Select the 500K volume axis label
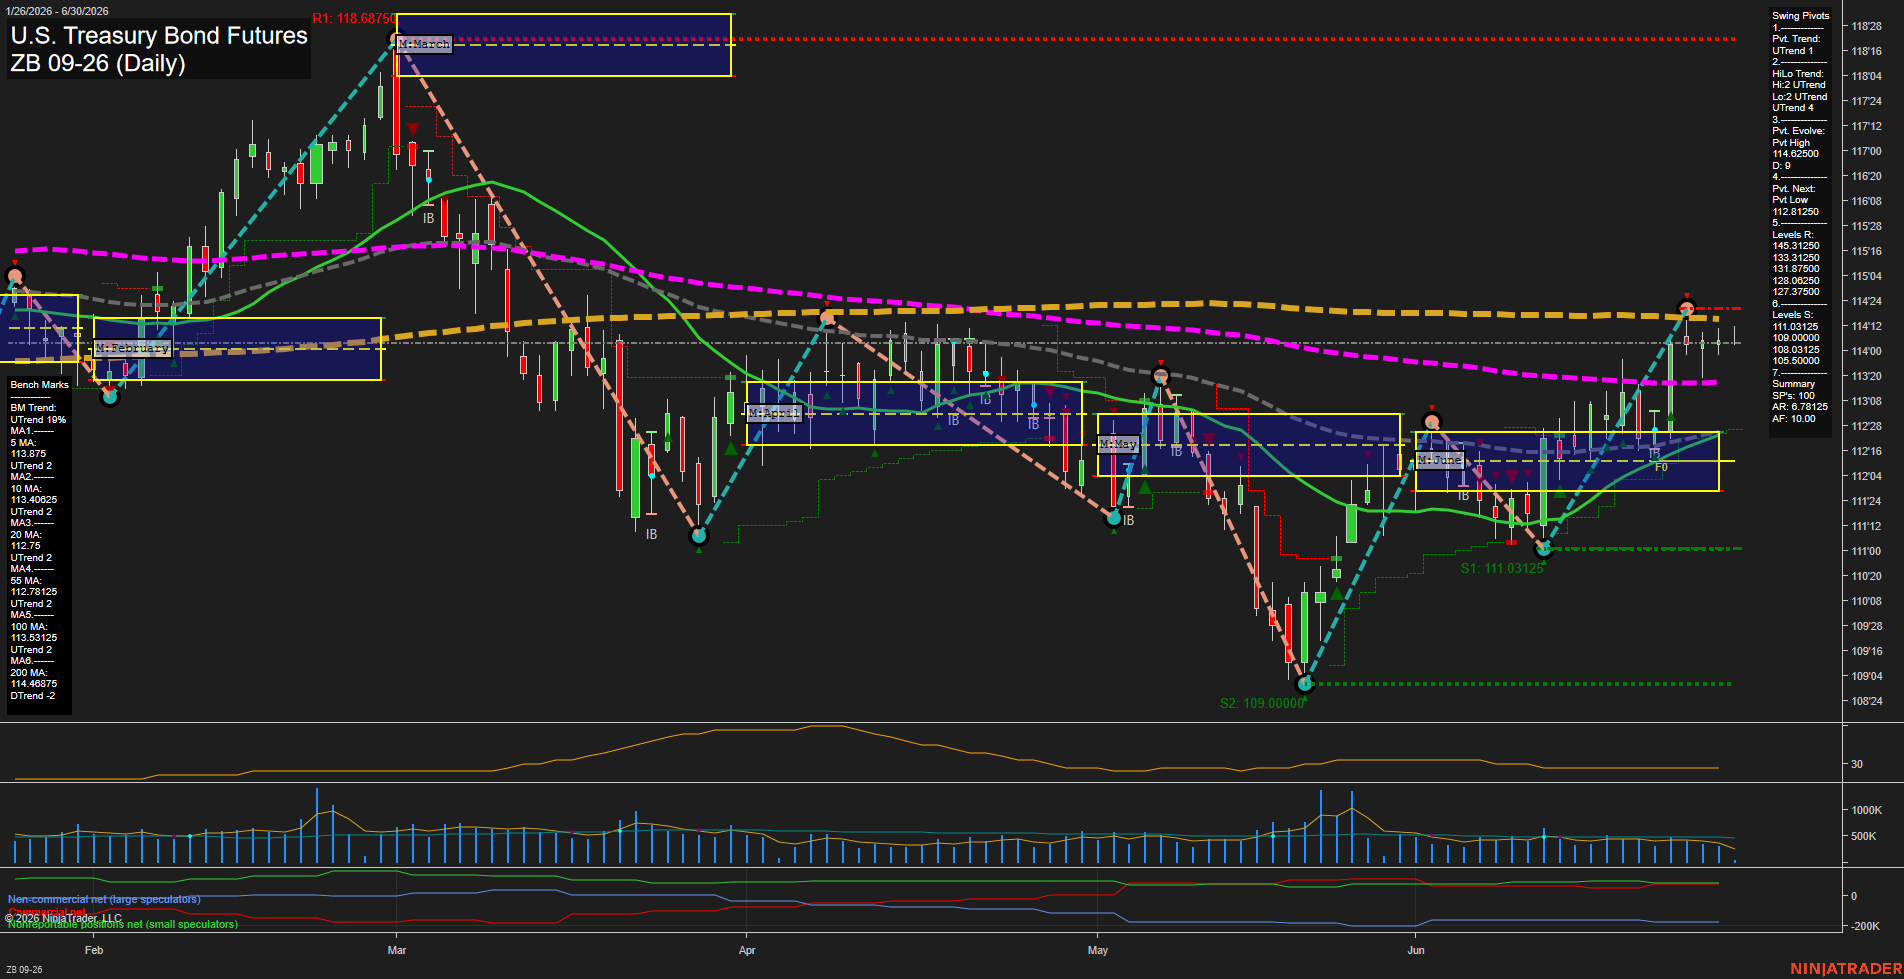Screen dimensions: 1904x979 coord(1863,836)
